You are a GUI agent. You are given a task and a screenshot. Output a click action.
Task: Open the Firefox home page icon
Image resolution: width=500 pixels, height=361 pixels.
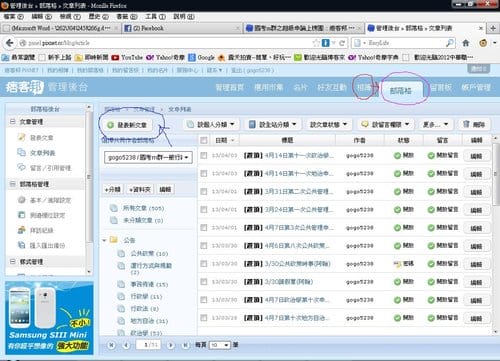466,43
